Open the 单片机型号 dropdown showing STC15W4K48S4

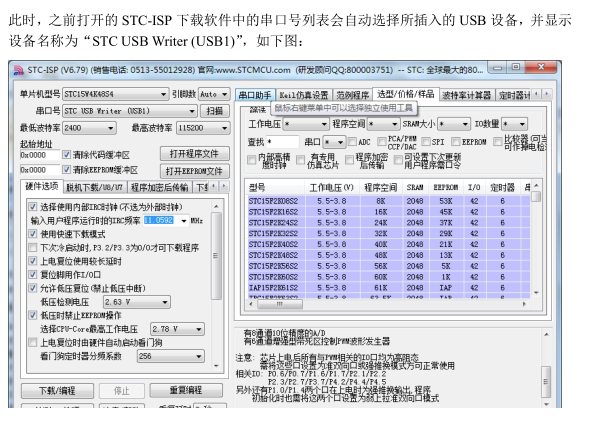[x=115, y=94]
